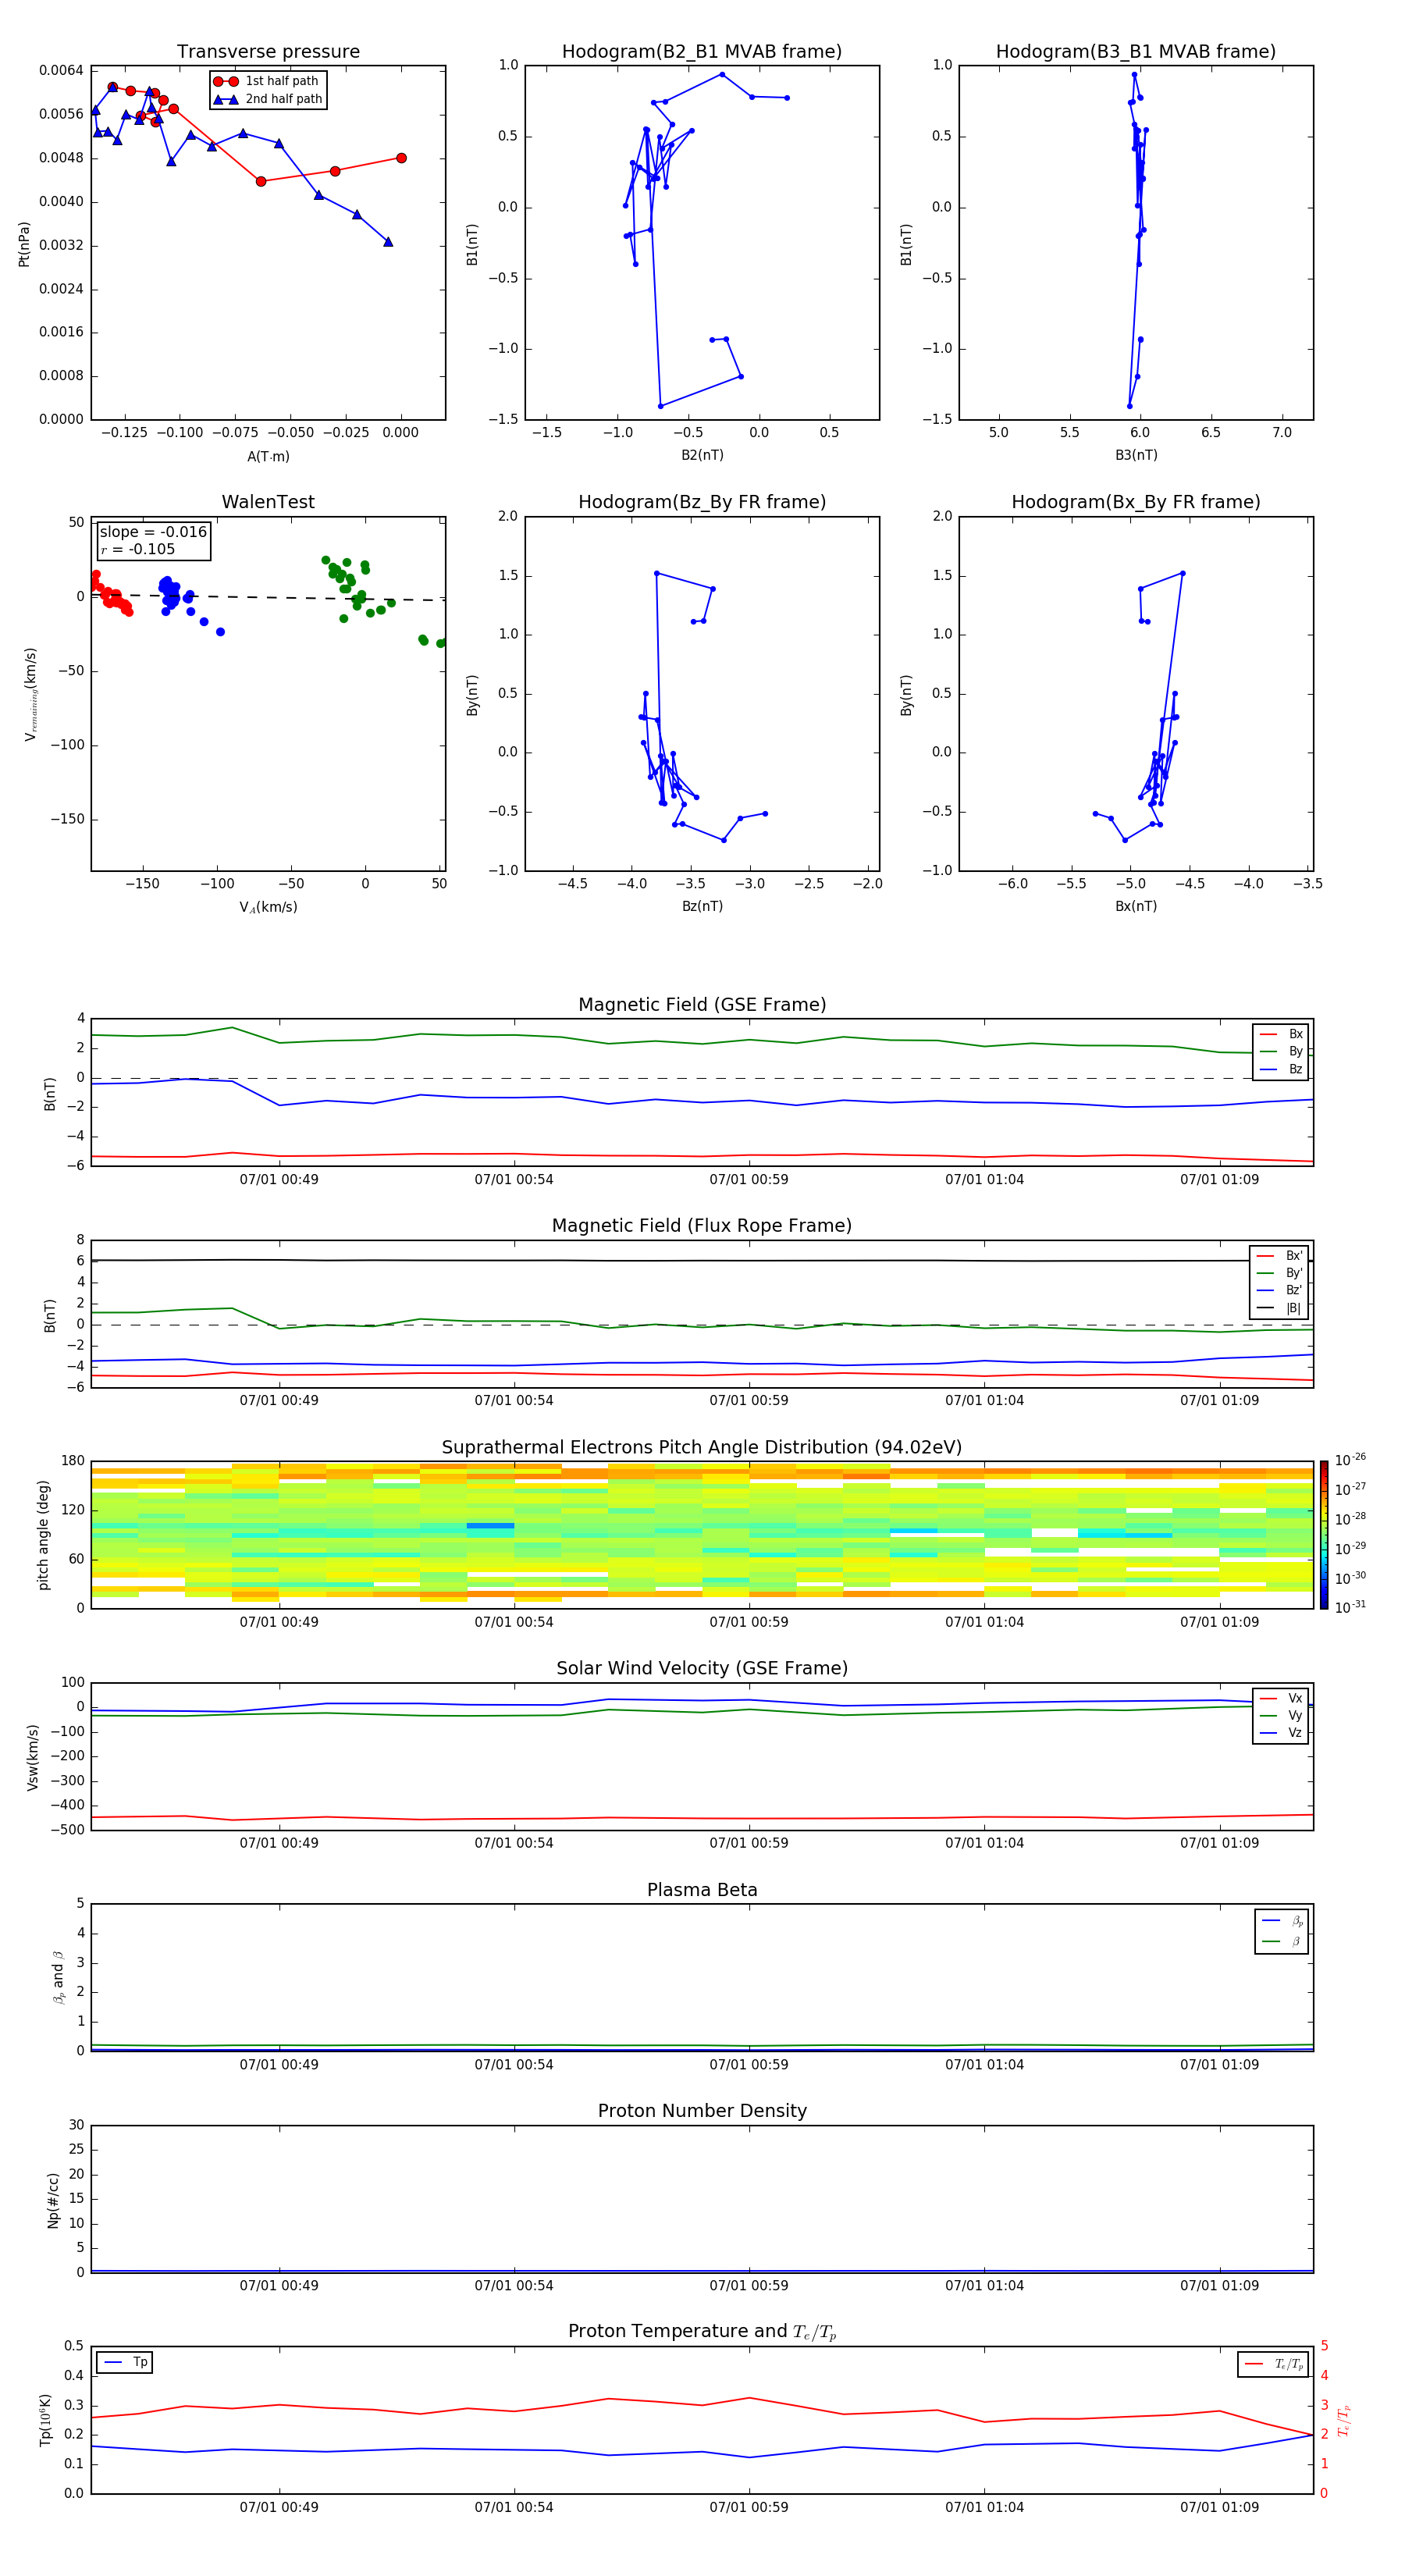Select 'Vy' in solar wind legend
This screenshot has width=1405, height=2576.
[1281, 1715]
